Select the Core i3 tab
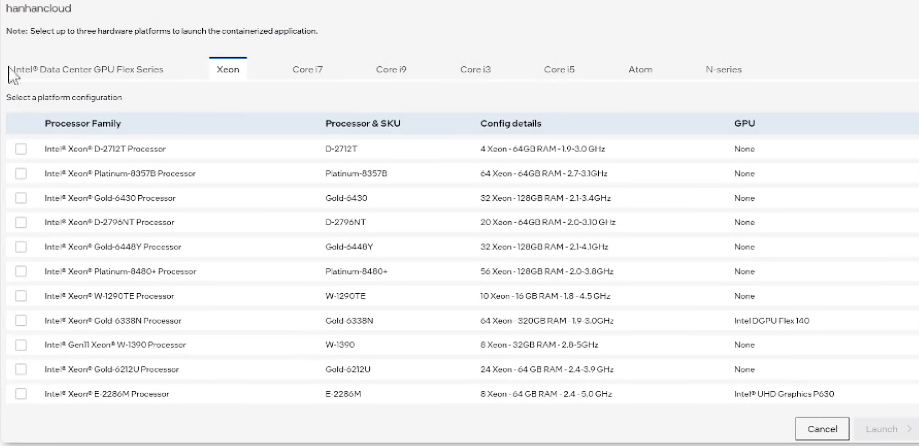Viewport: 919px width, 446px height. (x=475, y=69)
